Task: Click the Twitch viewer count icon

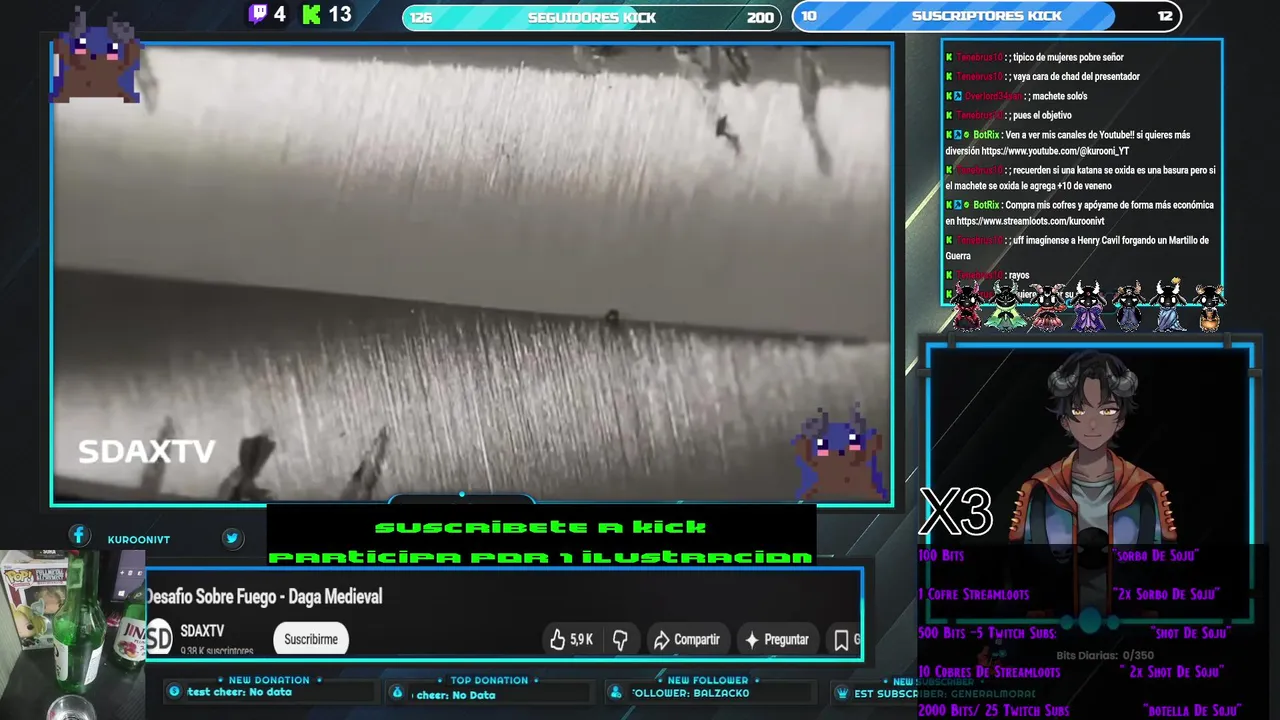Action: [x=258, y=14]
